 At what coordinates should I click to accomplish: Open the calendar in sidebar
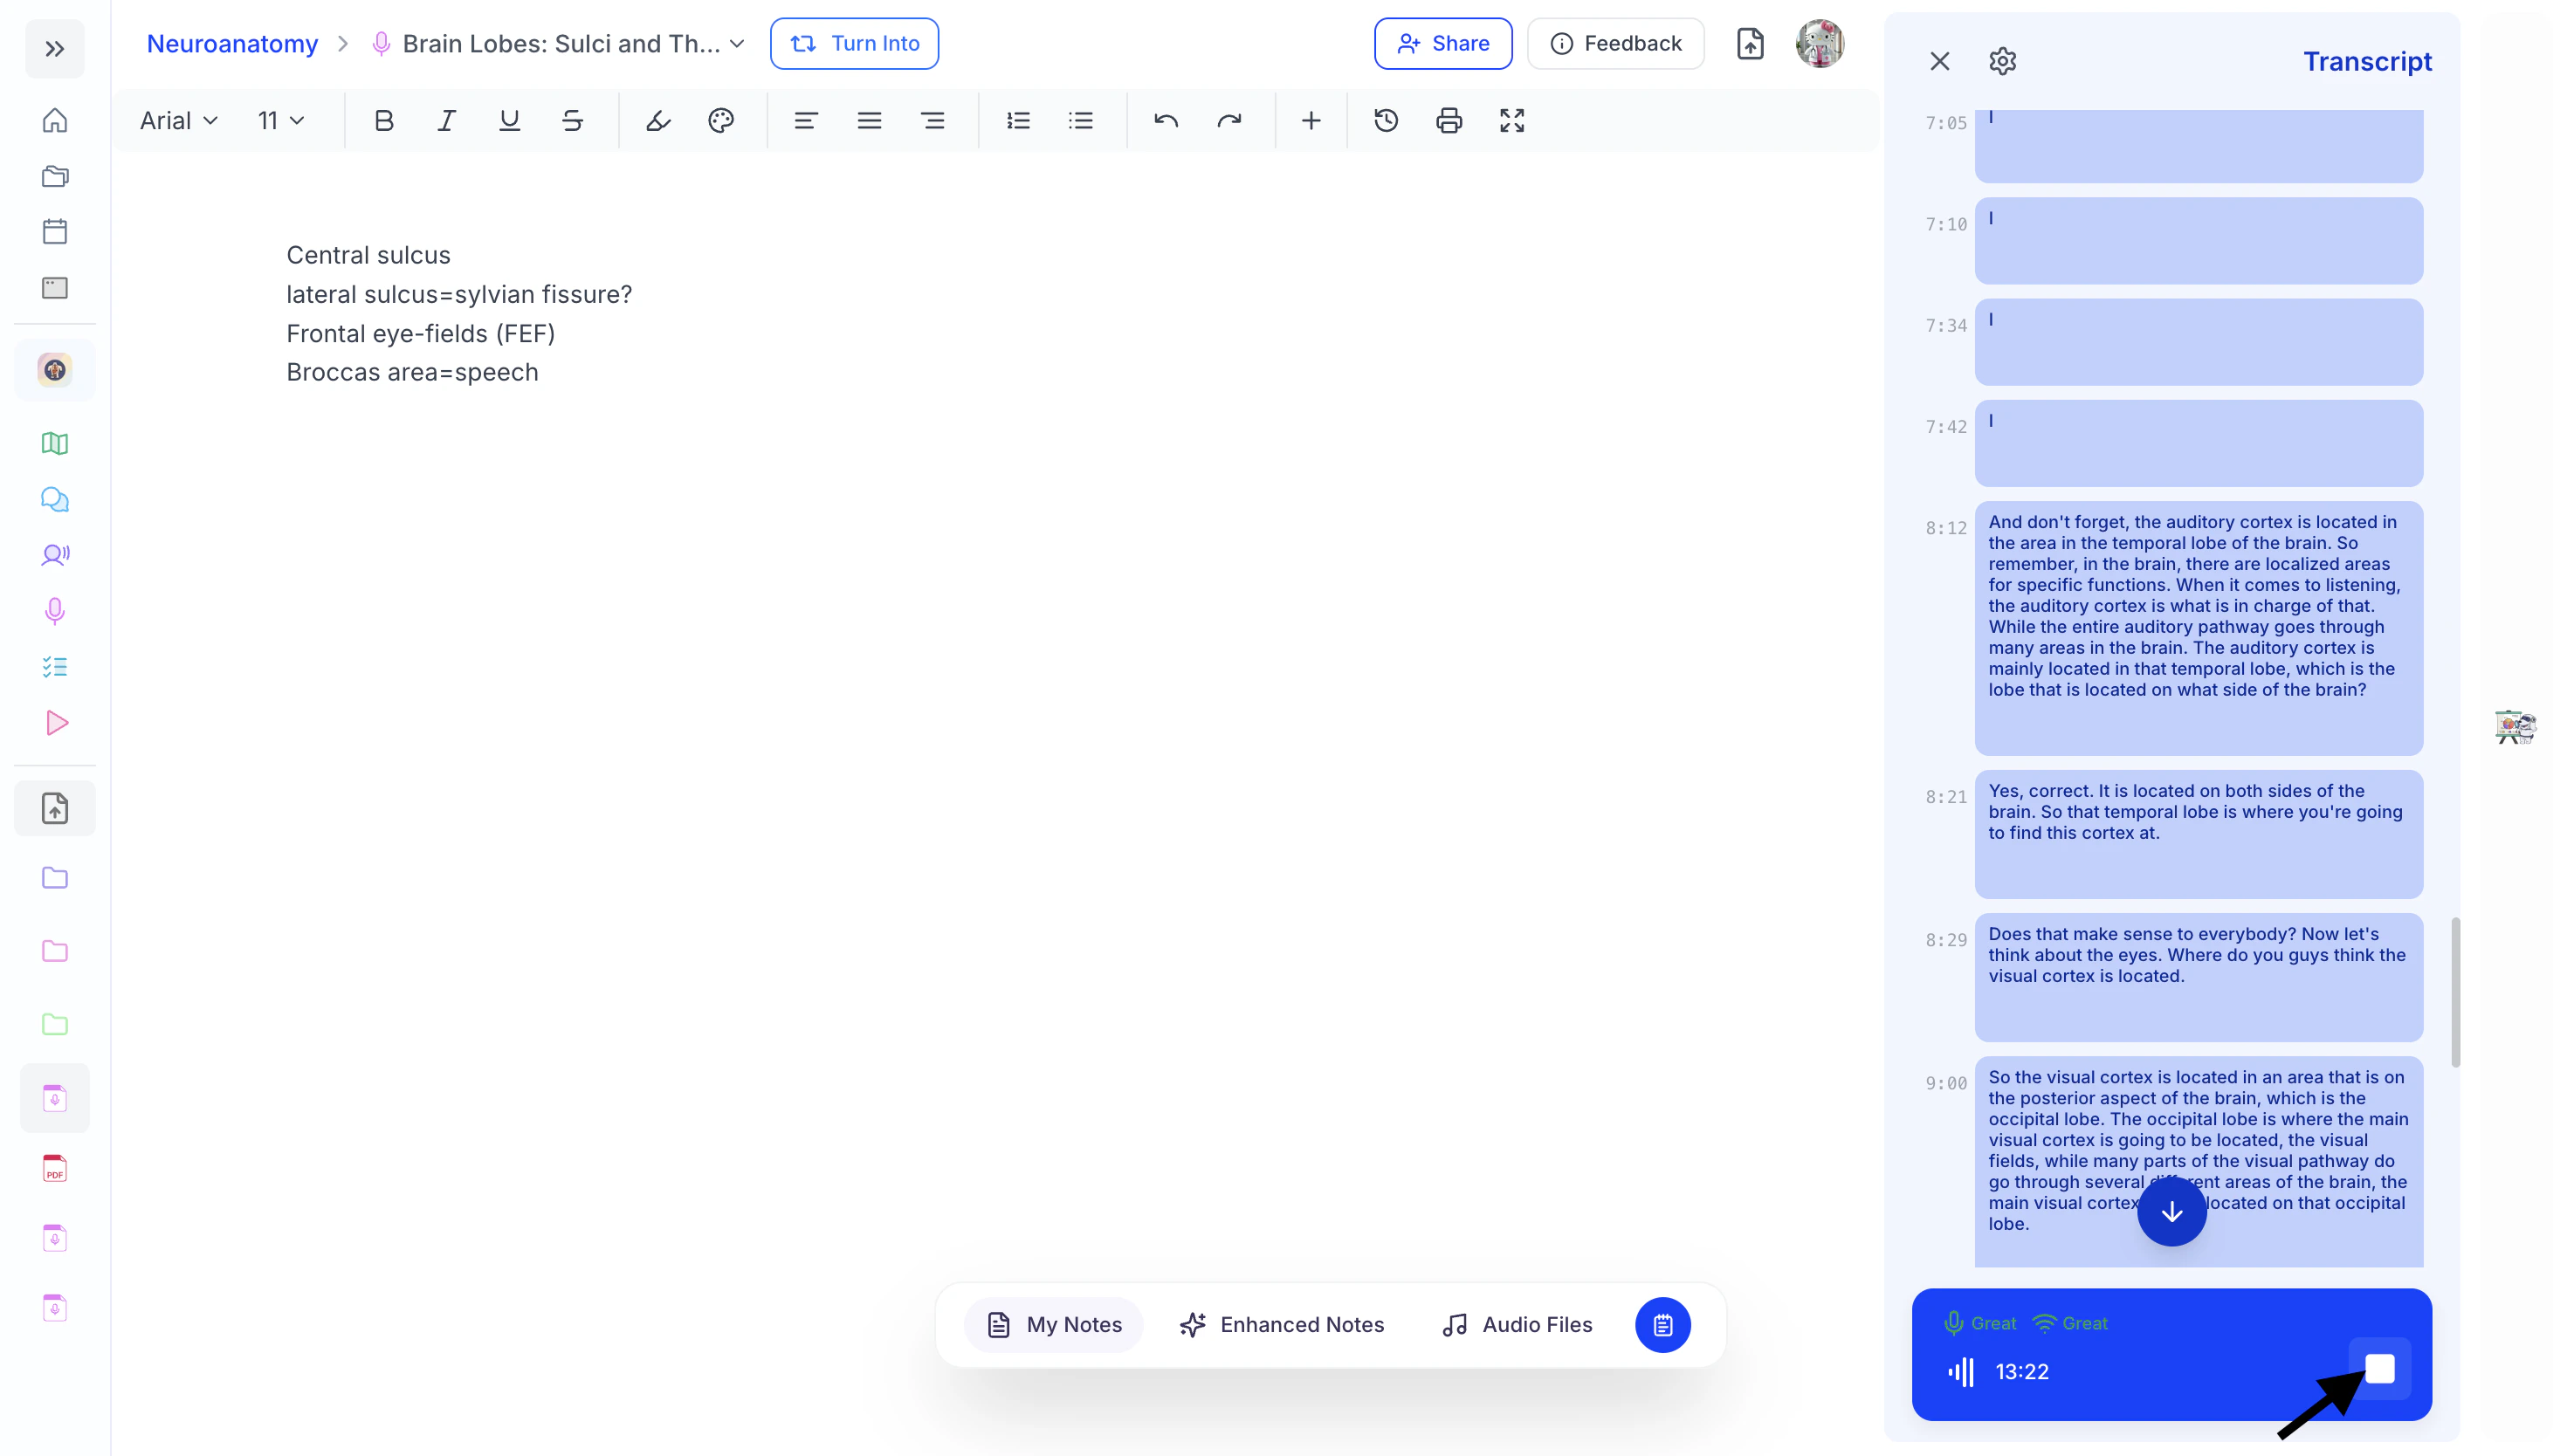coord(55,232)
